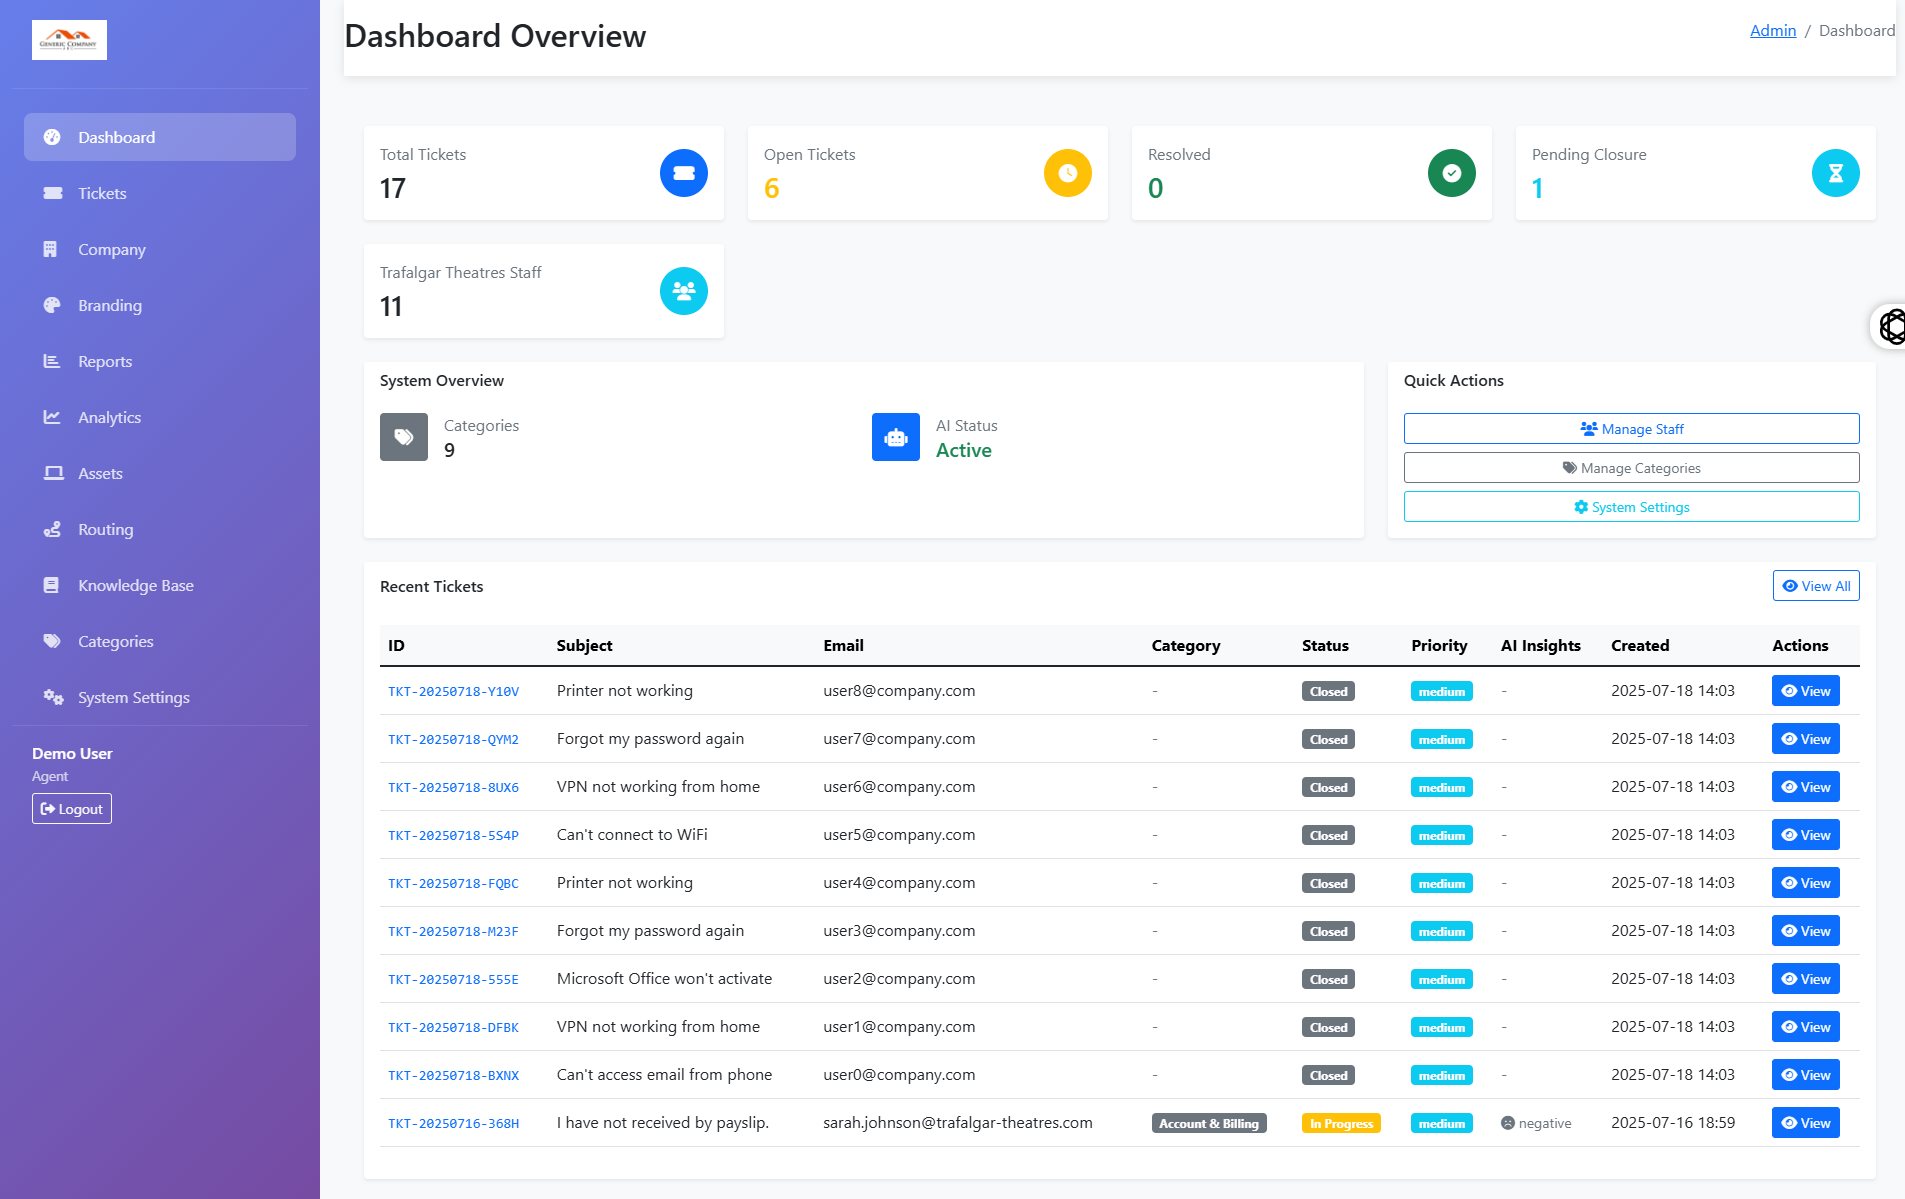Click the company logo in the sidebar
Viewport: 1905px width, 1199px height.
69,40
